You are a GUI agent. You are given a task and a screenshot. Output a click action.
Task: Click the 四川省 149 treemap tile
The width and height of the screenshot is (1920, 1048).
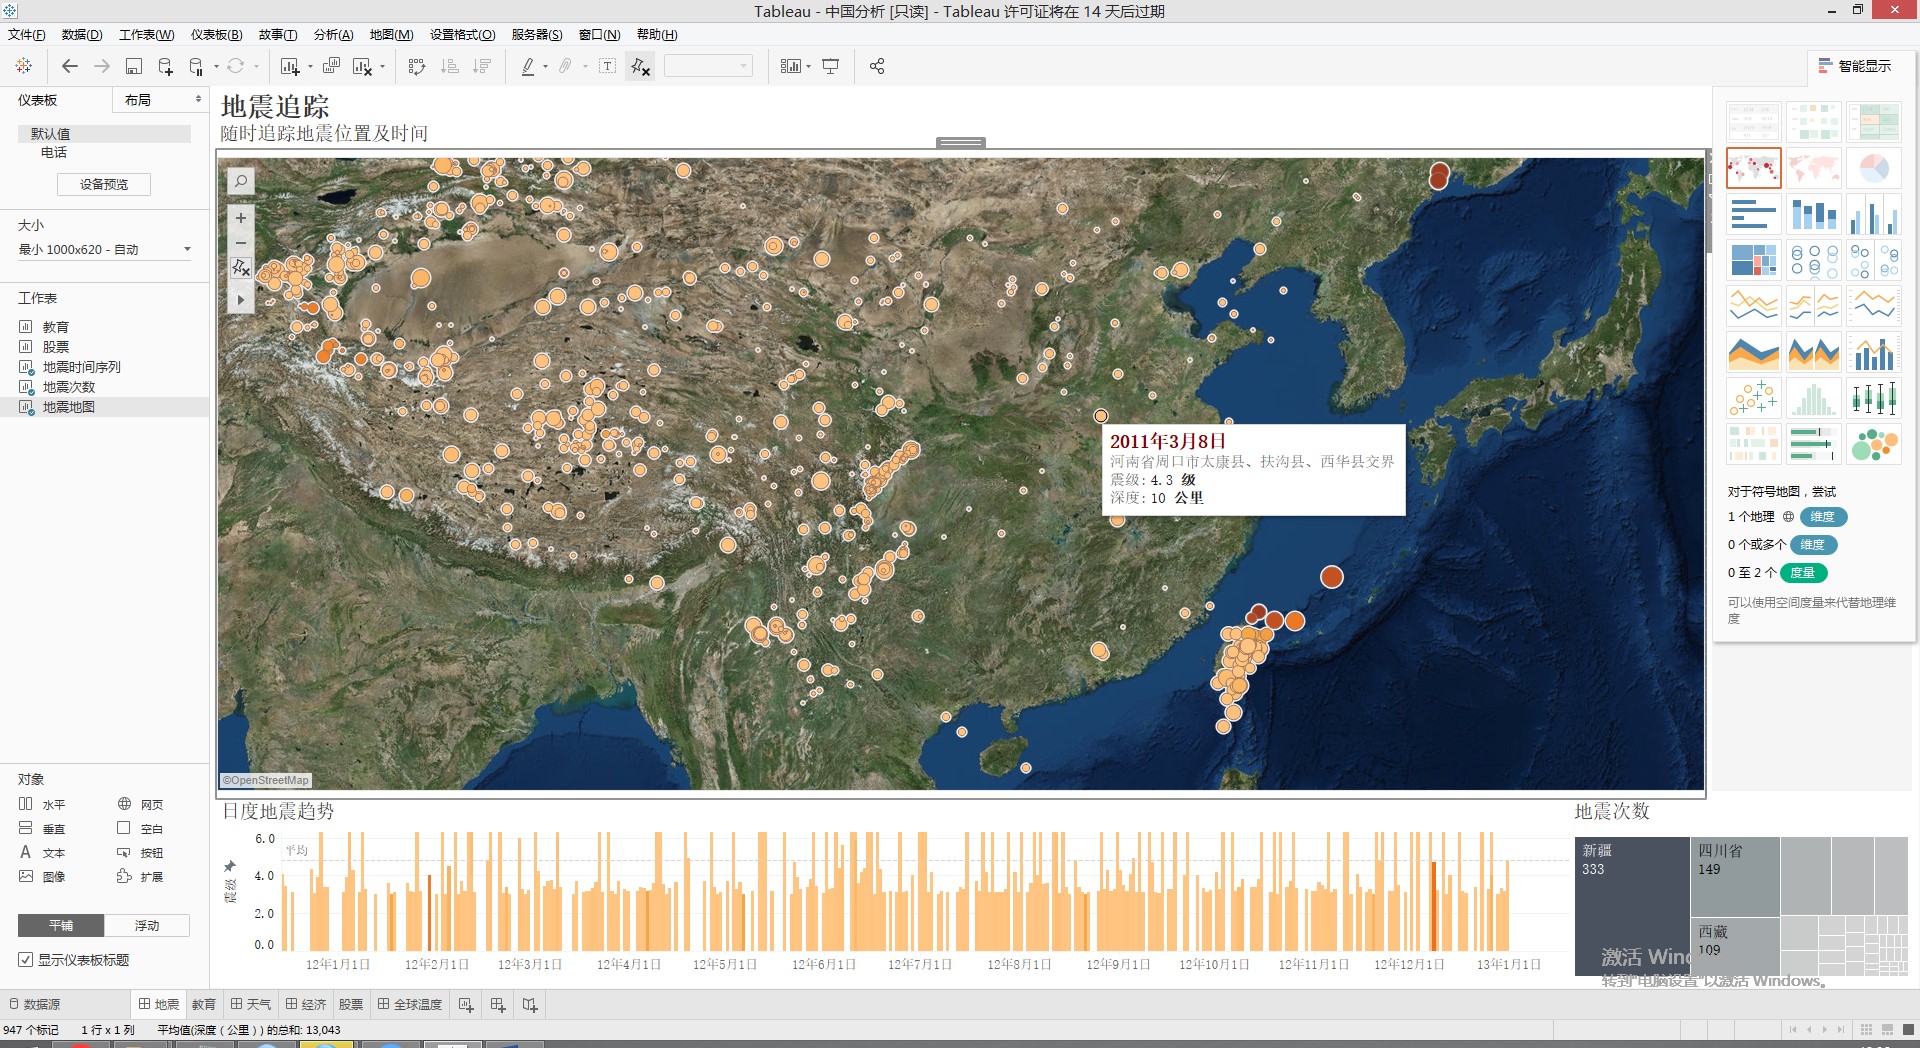(x=1735, y=877)
